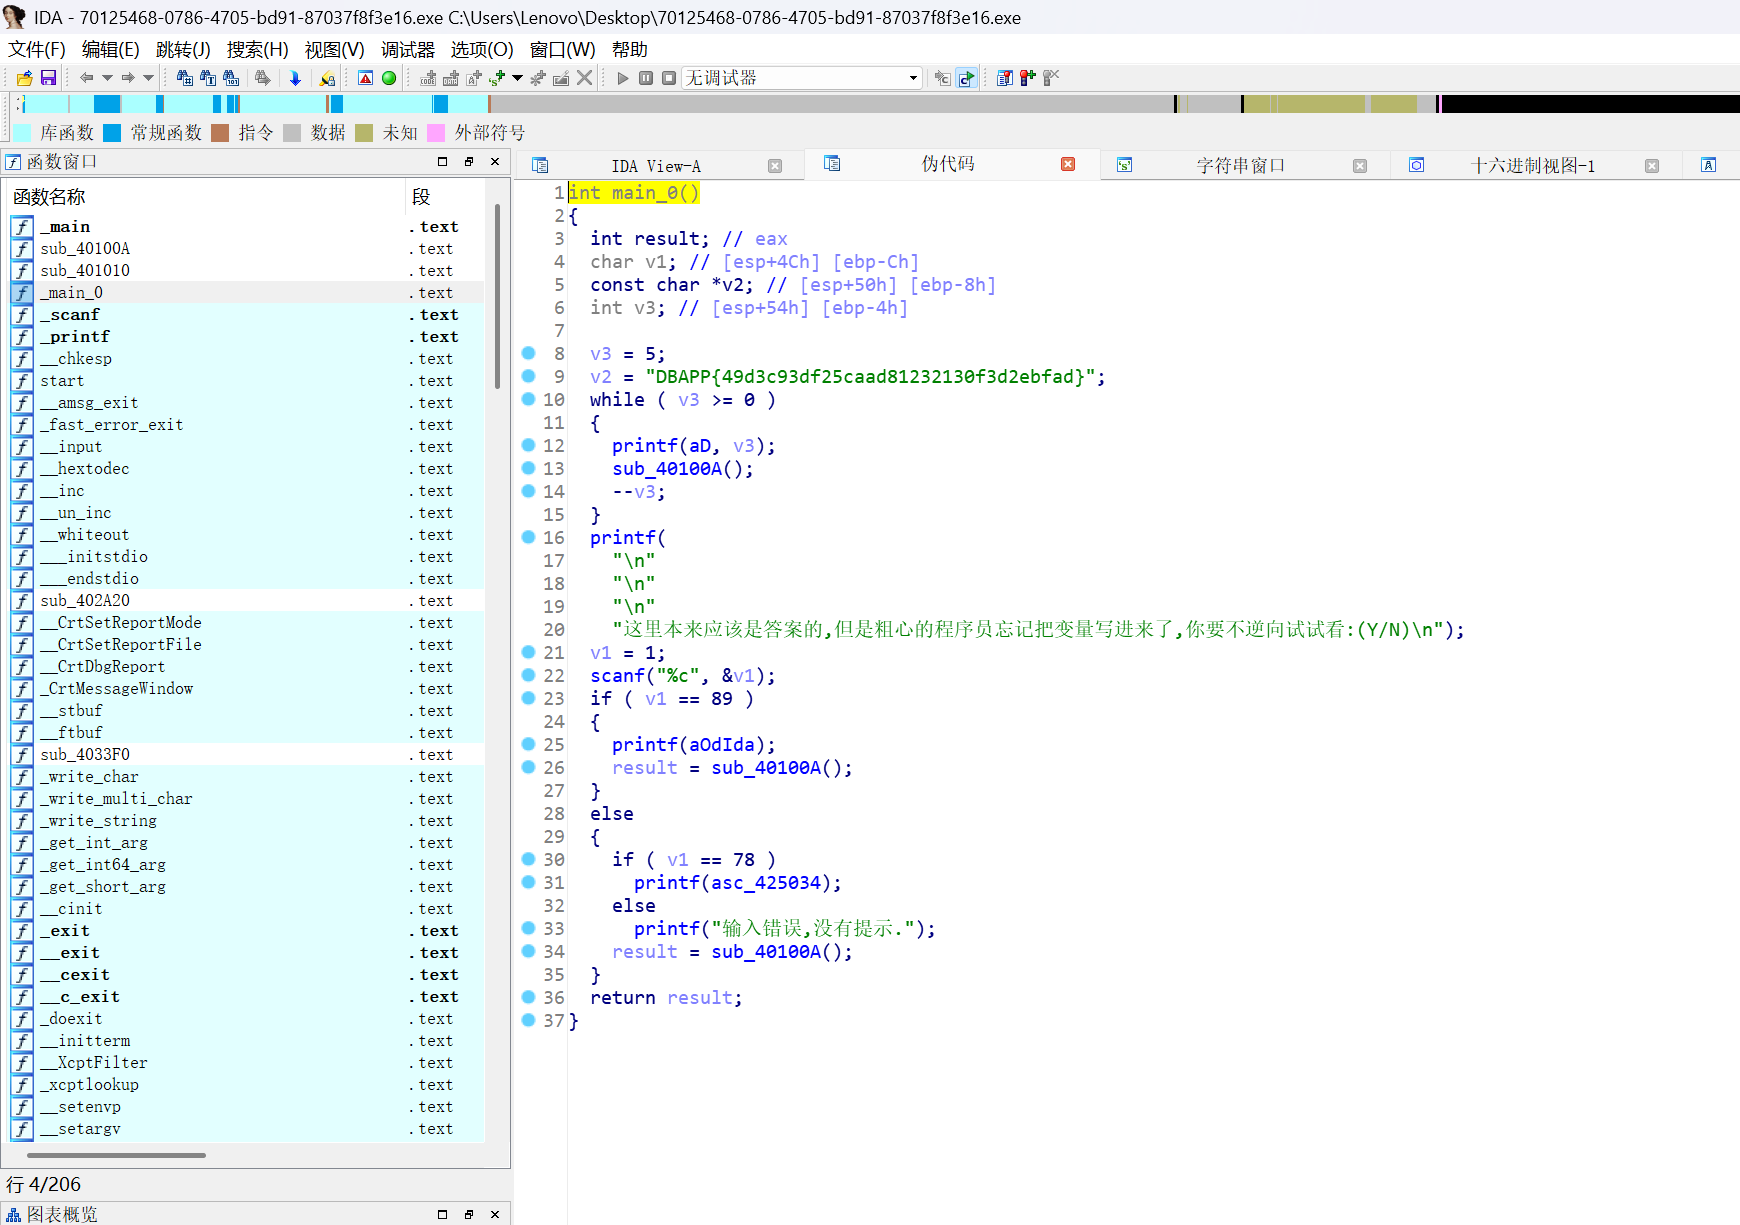The height and width of the screenshot is (1225, 1740).
Task: Start the debugger process play button
Action: pyautogui.click(x=623, y=78)
